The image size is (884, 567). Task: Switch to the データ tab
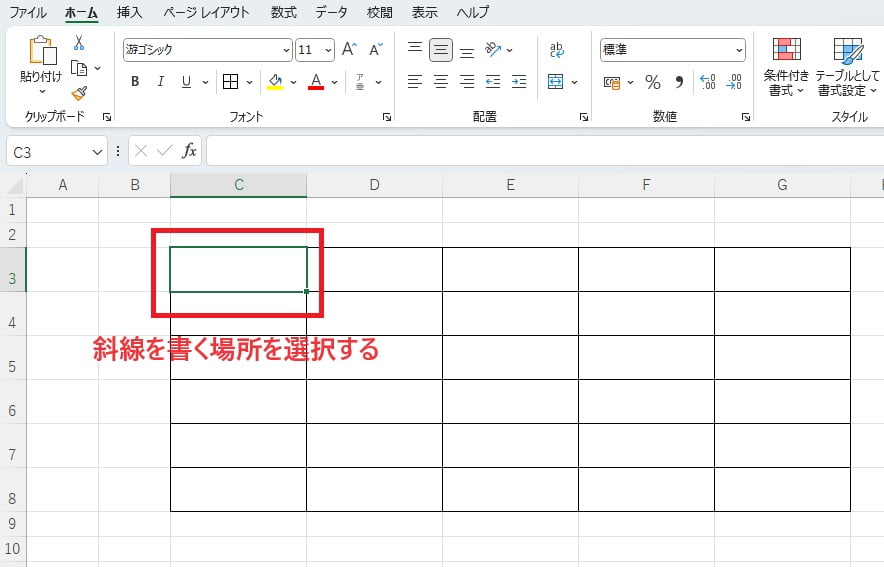pyautogui.click(x=332, y=12)
